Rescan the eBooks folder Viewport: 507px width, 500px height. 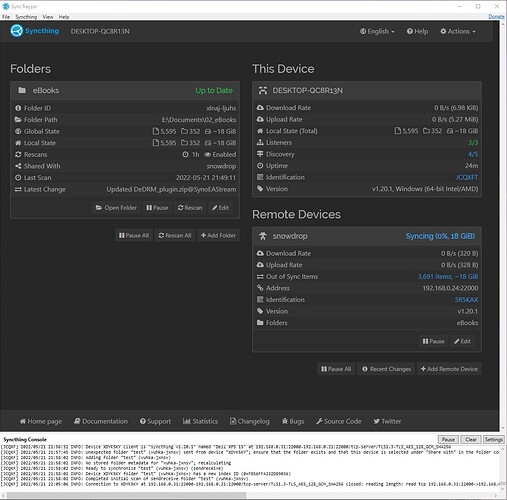(190, 208)
